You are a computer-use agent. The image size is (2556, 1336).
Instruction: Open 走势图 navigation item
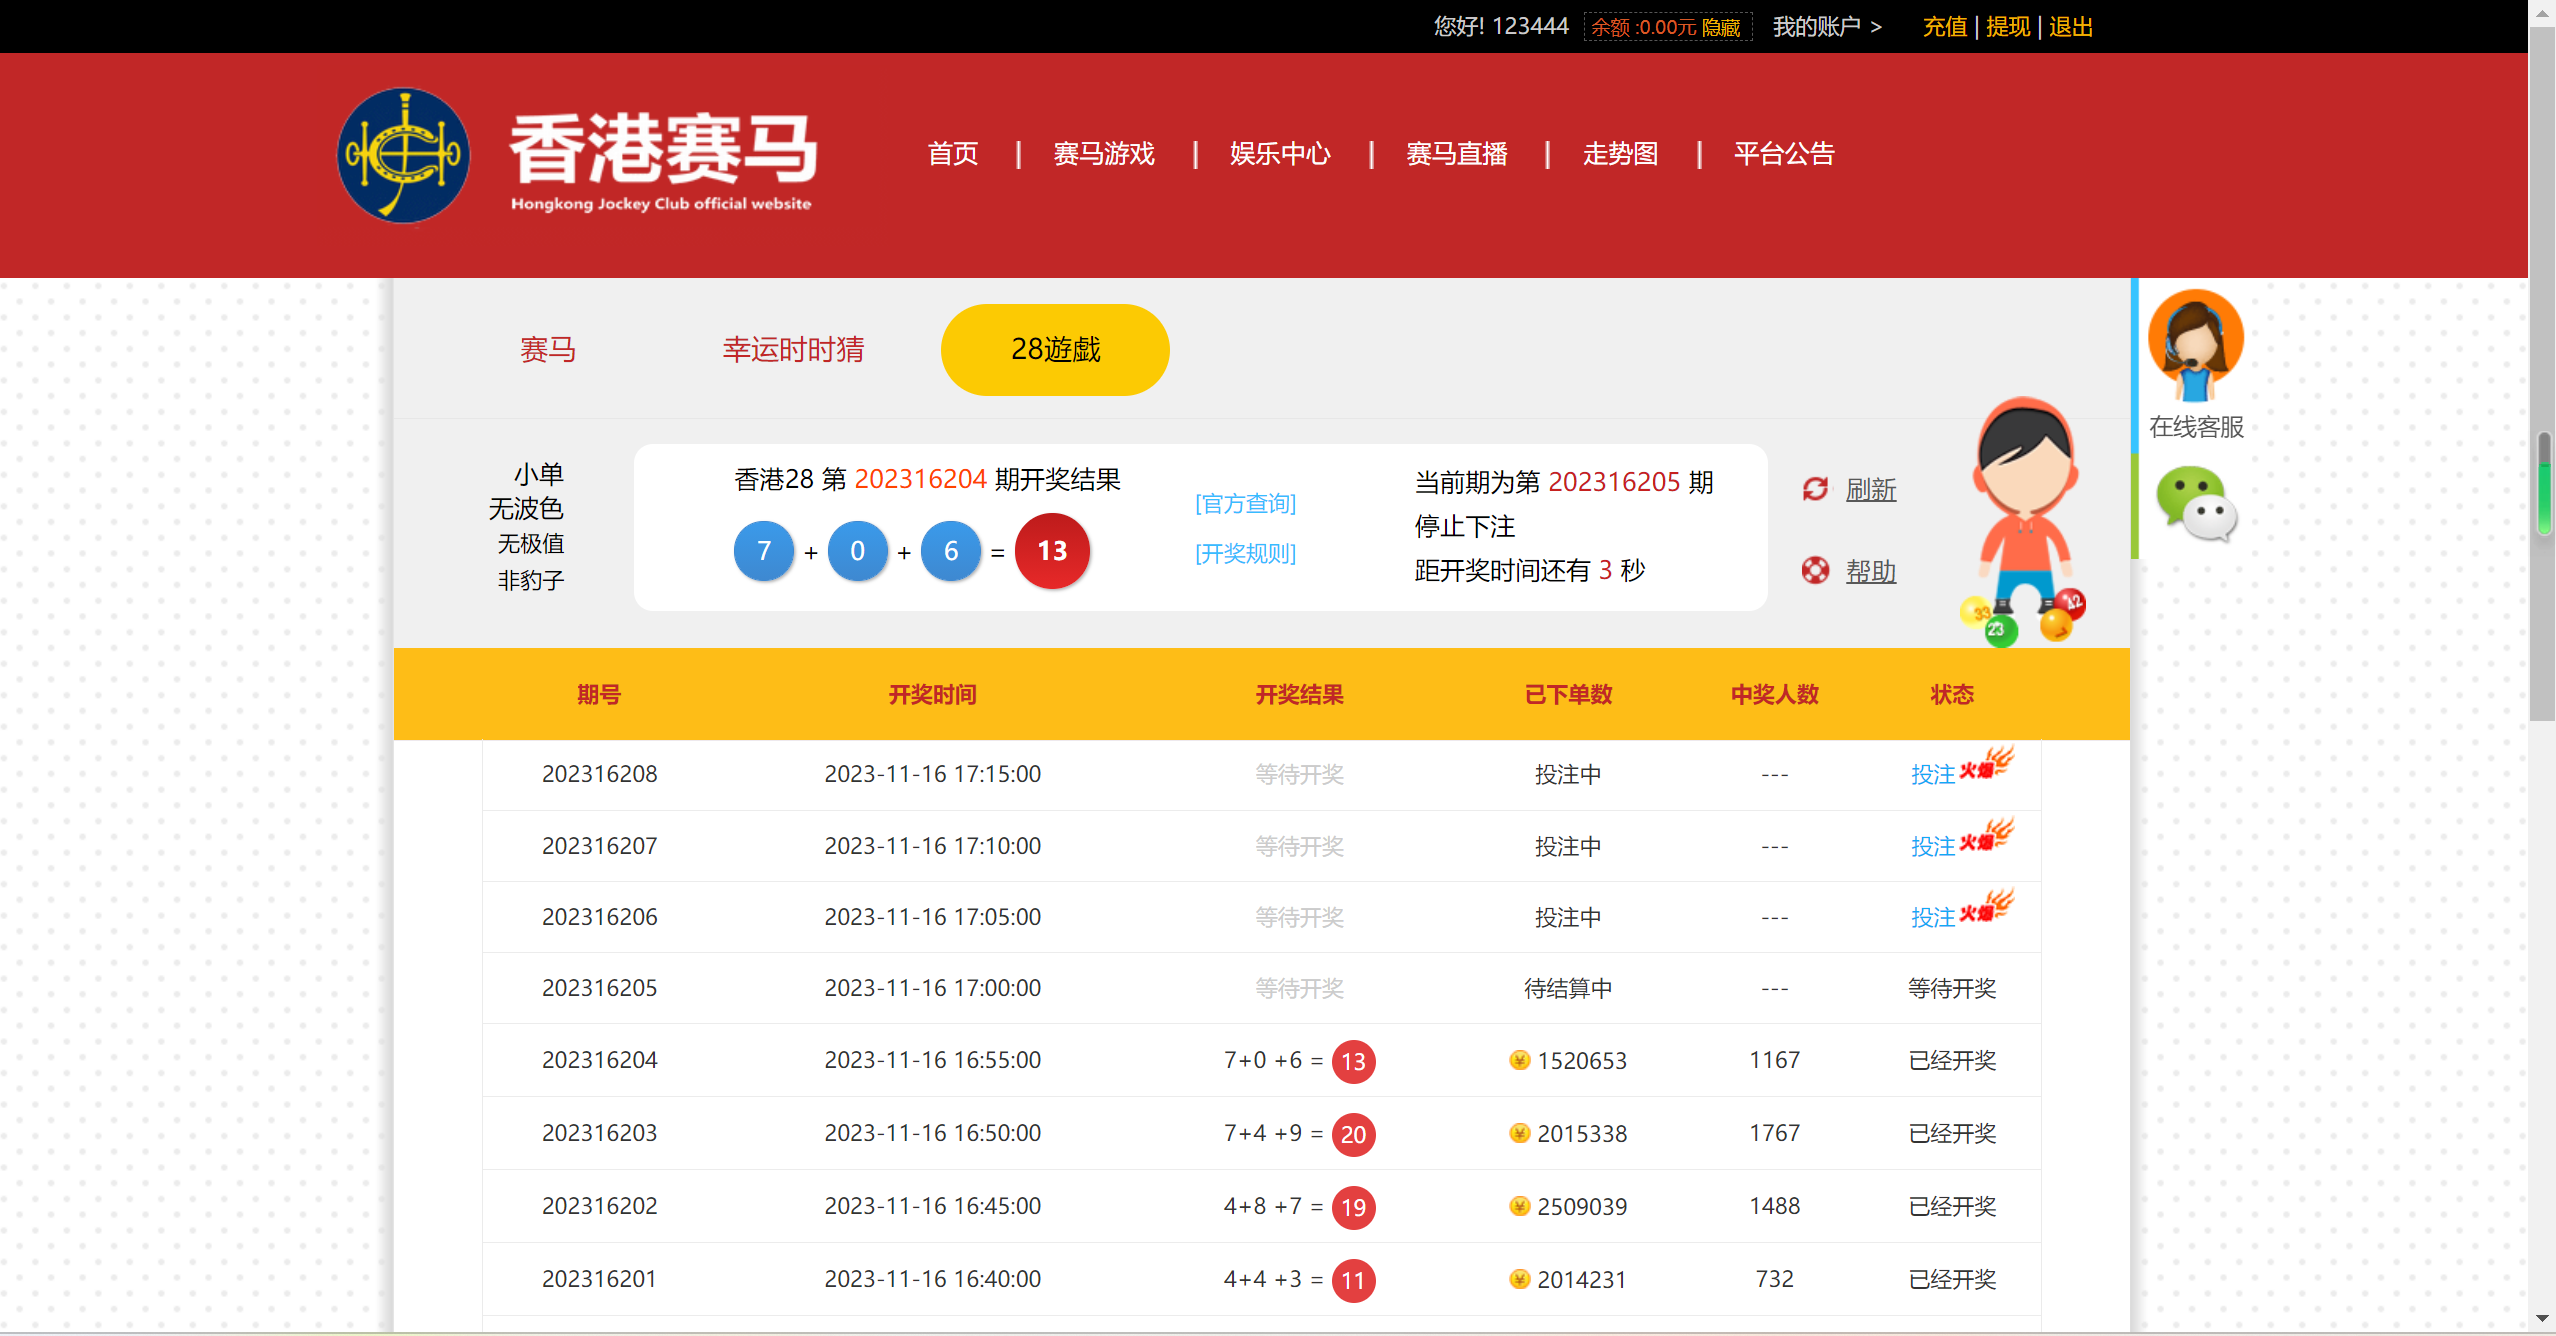click(x=1620, y=154)
